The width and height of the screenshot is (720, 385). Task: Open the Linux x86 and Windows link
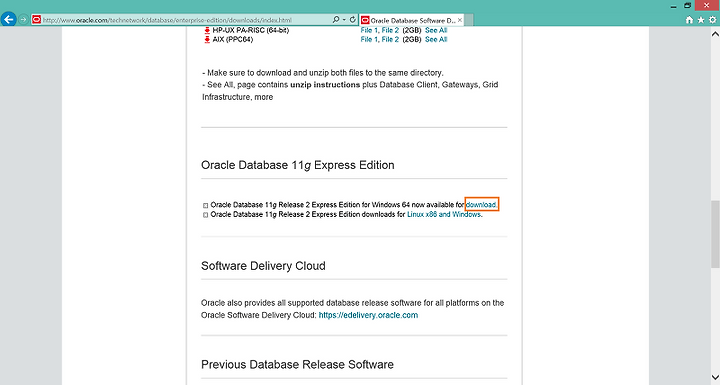tap(444, 215)
